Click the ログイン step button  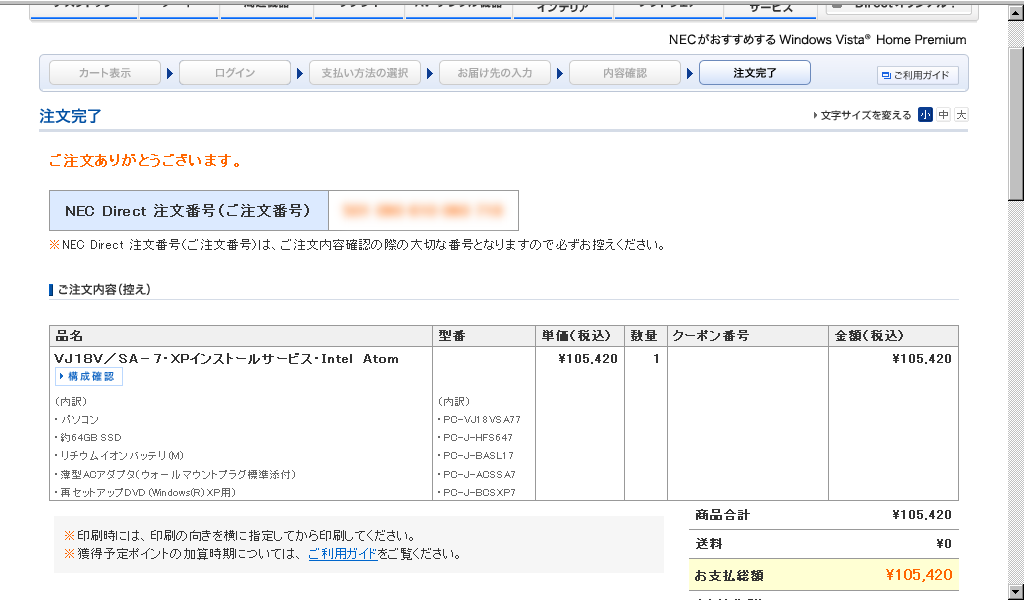234,72
